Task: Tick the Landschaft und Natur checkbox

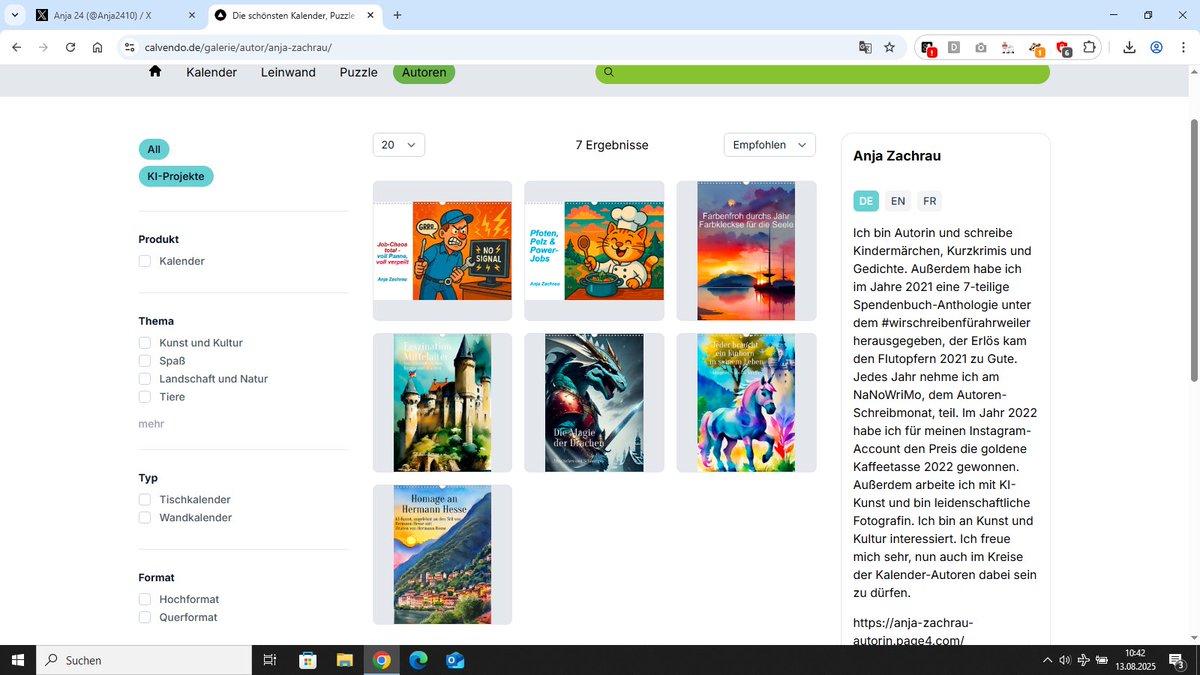Action: pyautogui.click(x=145, y=379)
